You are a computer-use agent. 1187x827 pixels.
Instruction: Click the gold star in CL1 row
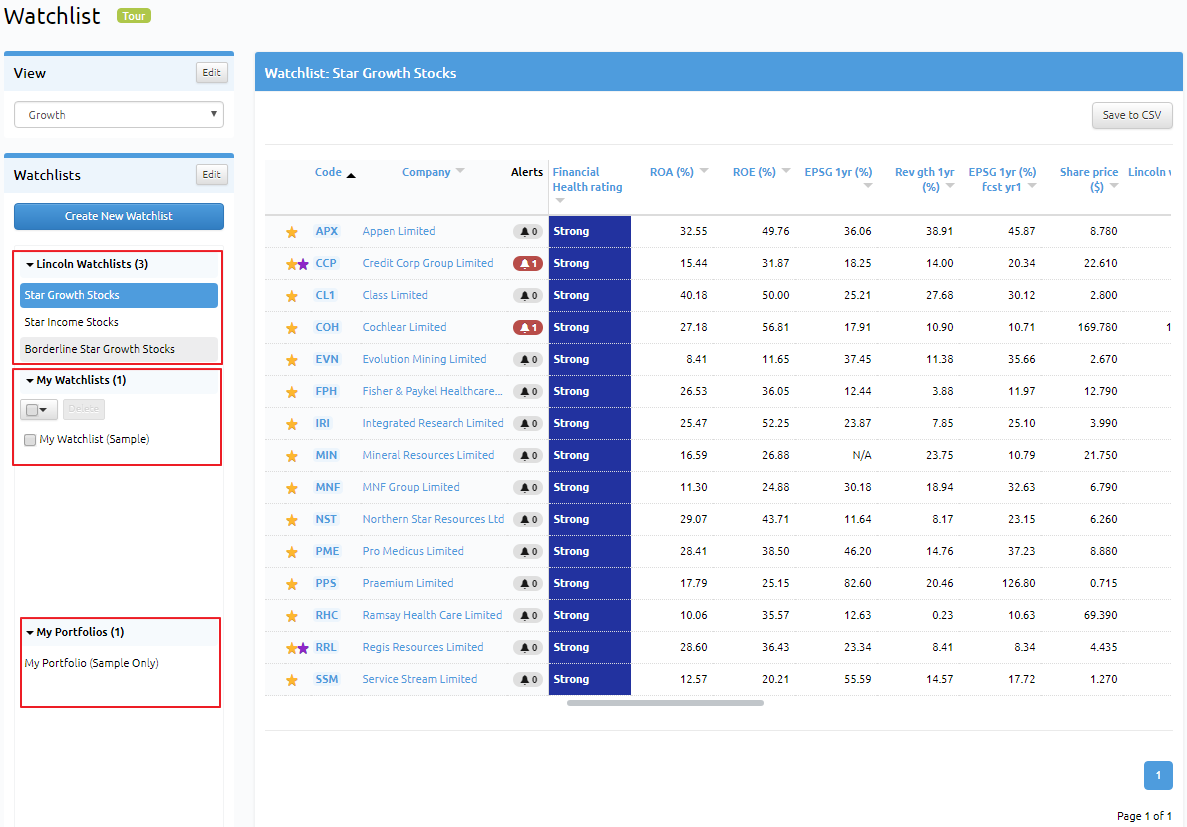coord(291,296)
